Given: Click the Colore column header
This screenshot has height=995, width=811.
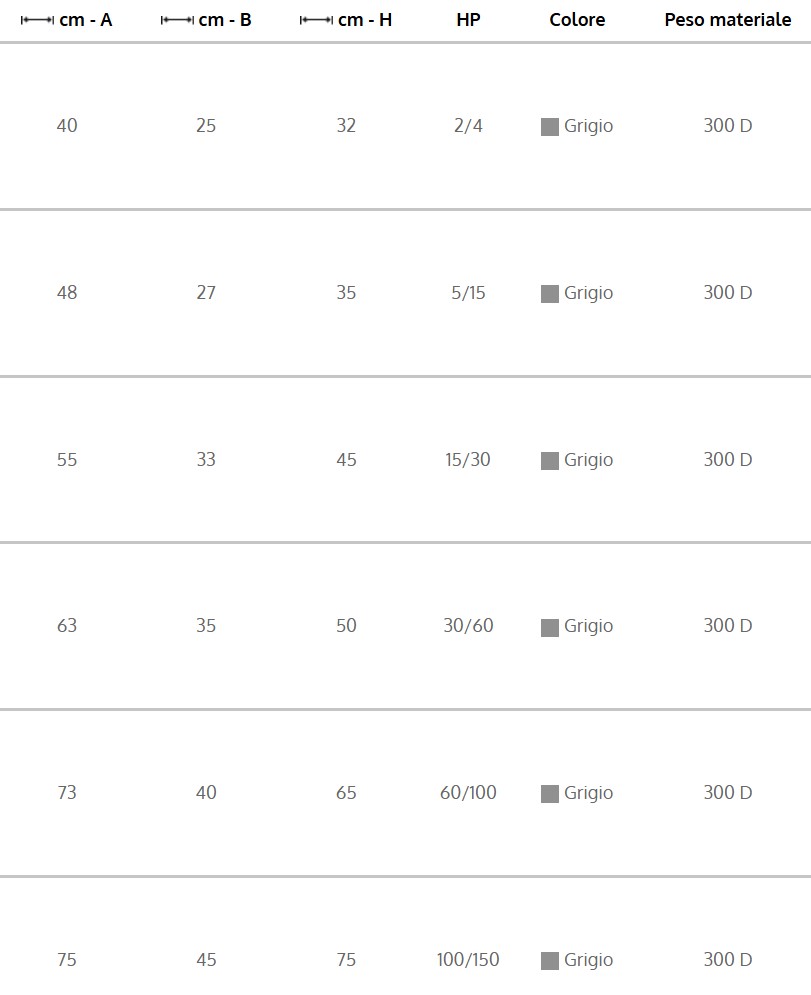Looking at the screenshot, I should pos(577,20).
